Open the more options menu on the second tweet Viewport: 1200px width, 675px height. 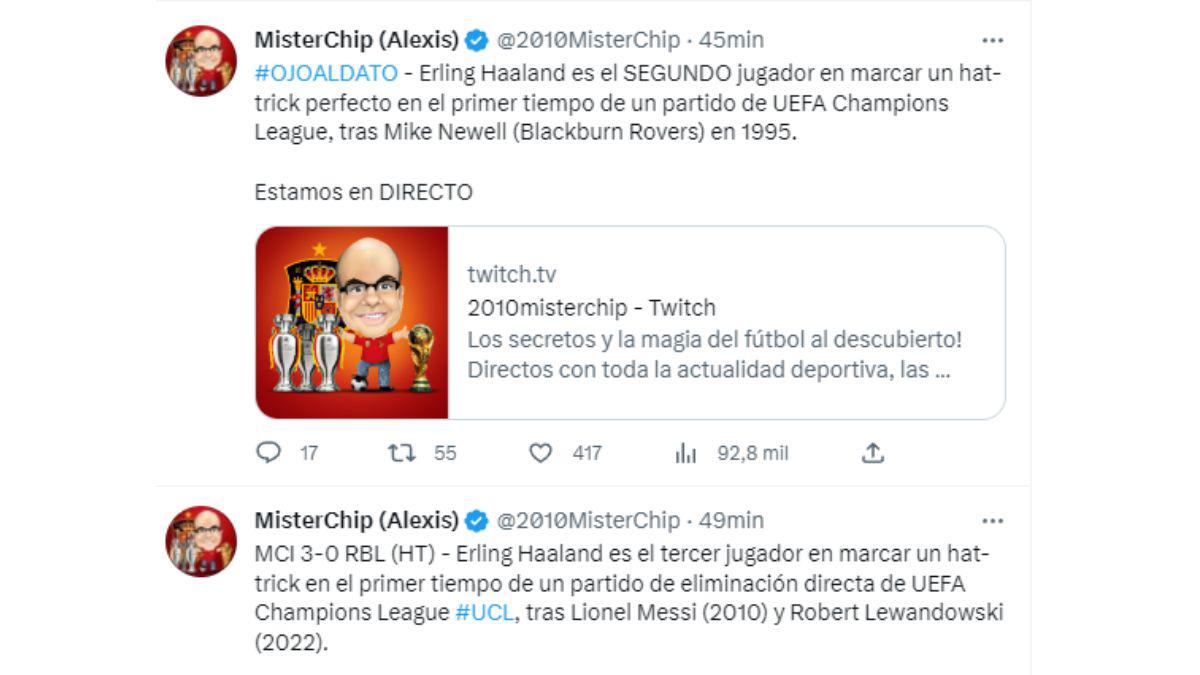click(993, 519)
